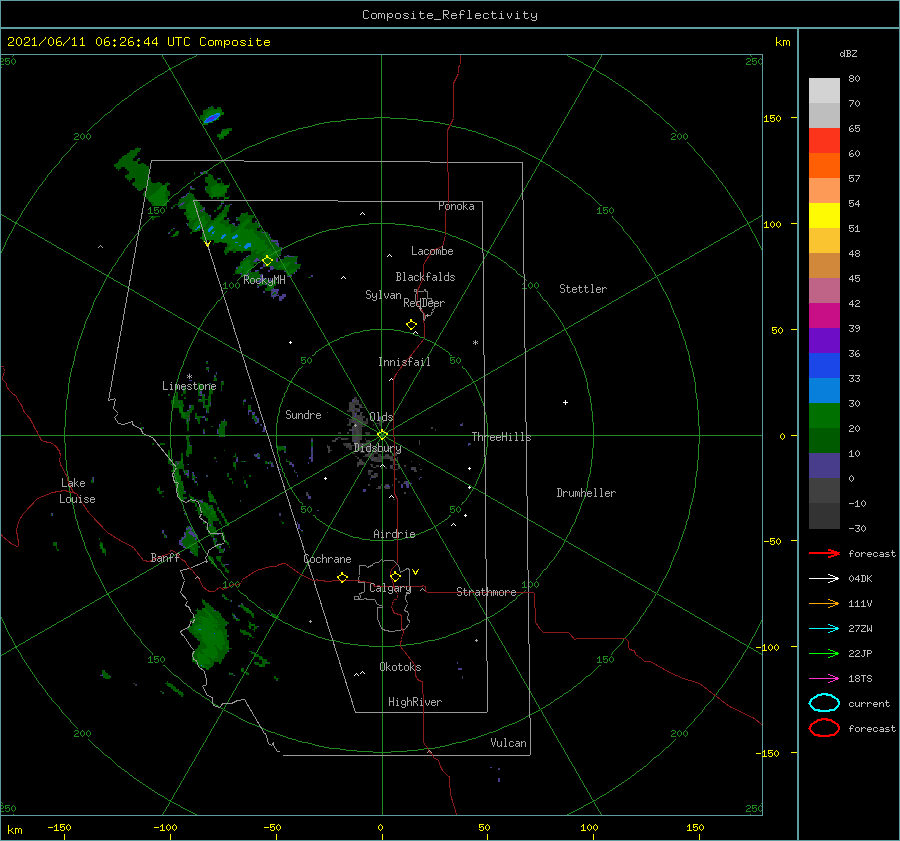Viewport: 900px width, 841px height.
Task: Click the Banff town label
Action: [164, 557]
